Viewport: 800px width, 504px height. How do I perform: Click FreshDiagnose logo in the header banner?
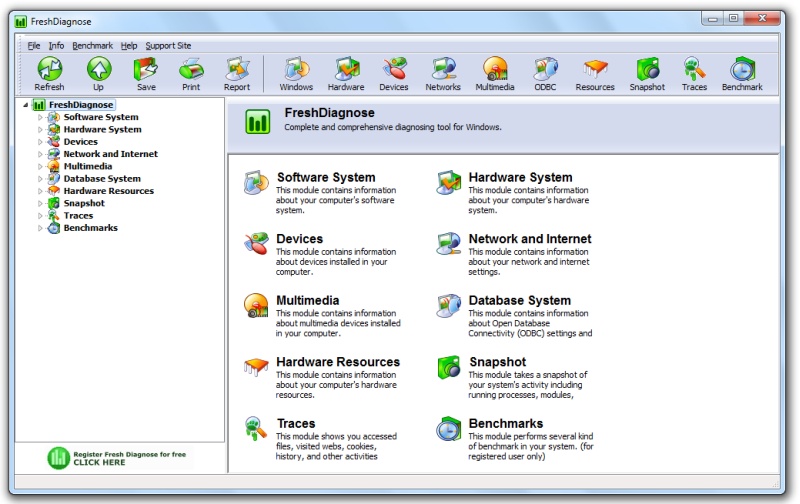tap(258, 122)
